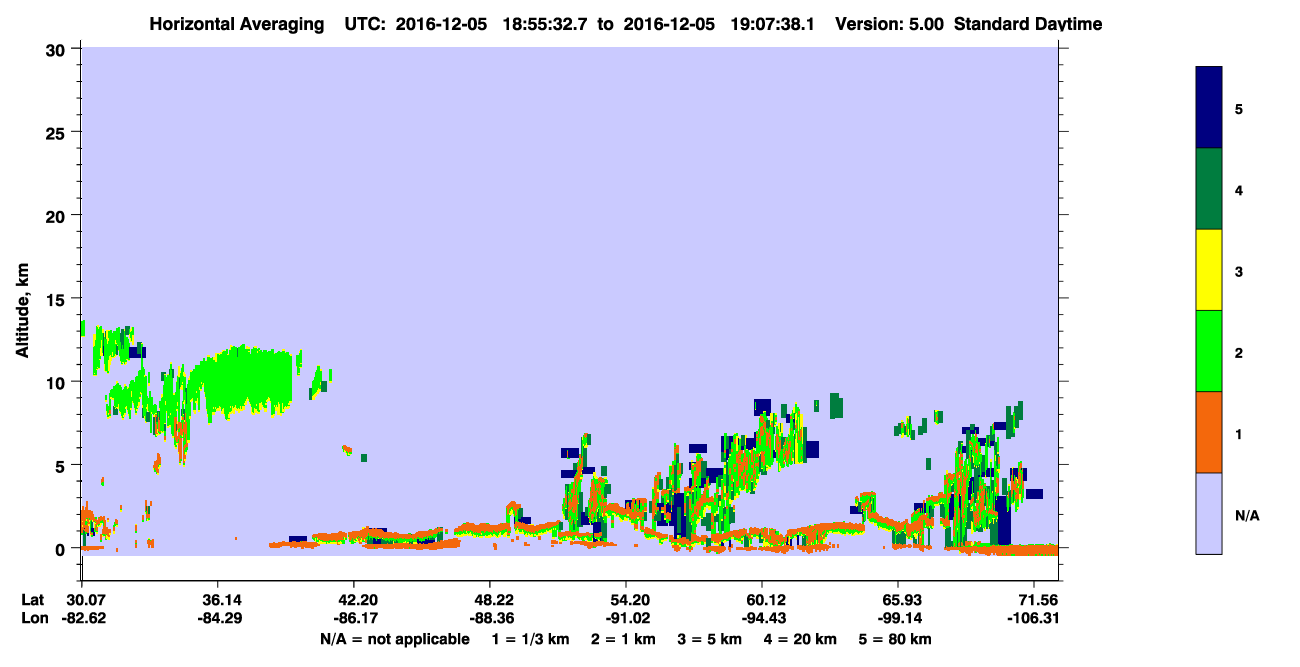Click the '5 = 80 km' legend text

(x=895, y=639)
